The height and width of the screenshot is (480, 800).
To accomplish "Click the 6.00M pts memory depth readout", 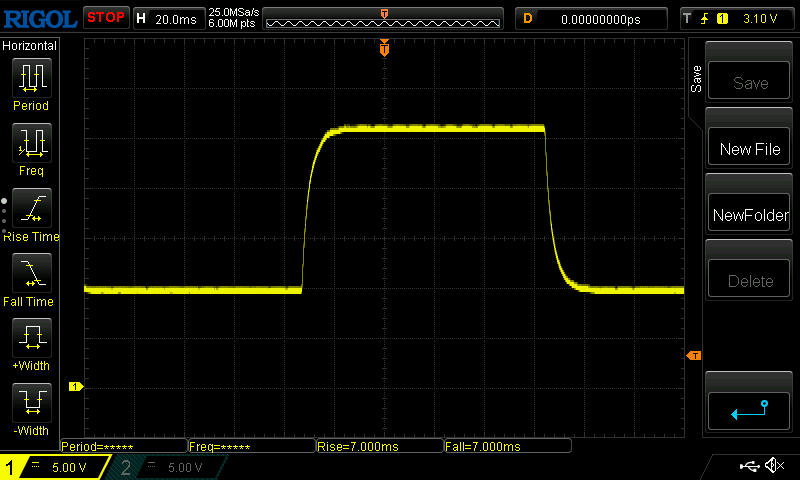I will click(232, 23).
